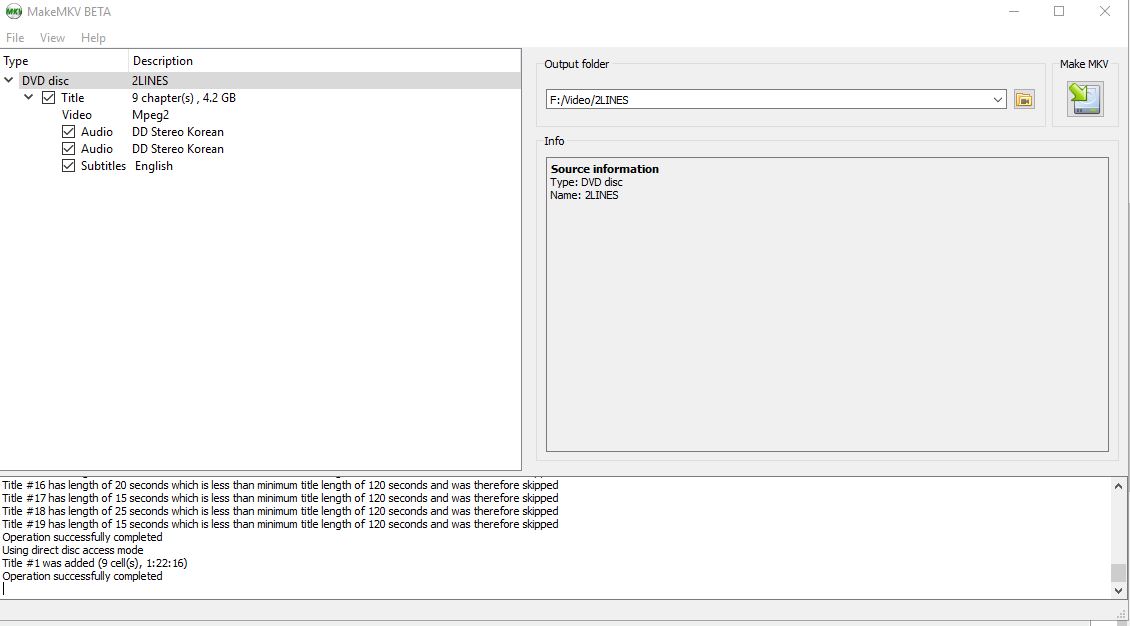Maximize the MakeMKV window

(x=1059, y=12)
